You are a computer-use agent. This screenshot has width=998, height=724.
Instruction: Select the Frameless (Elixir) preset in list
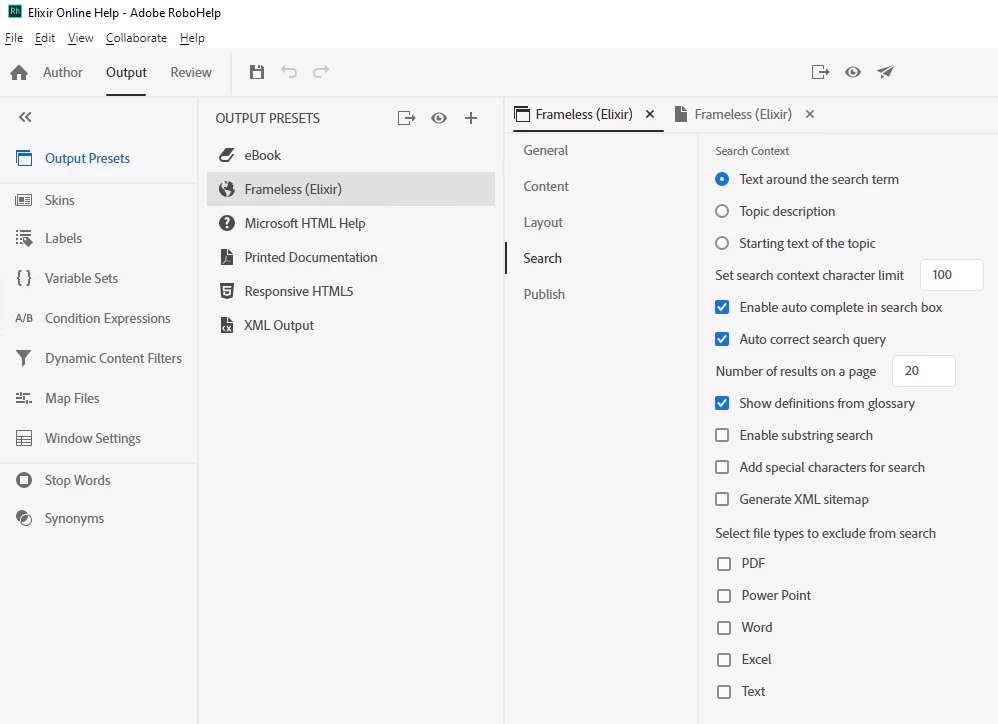351,189
